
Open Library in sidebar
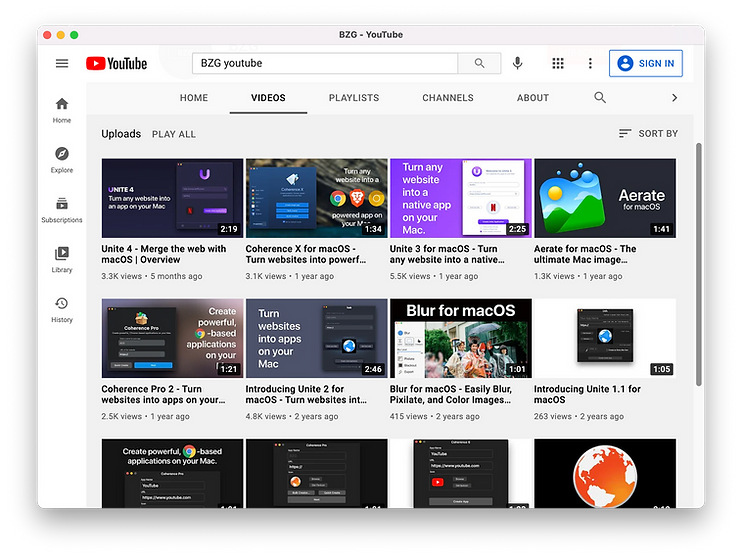62,260
